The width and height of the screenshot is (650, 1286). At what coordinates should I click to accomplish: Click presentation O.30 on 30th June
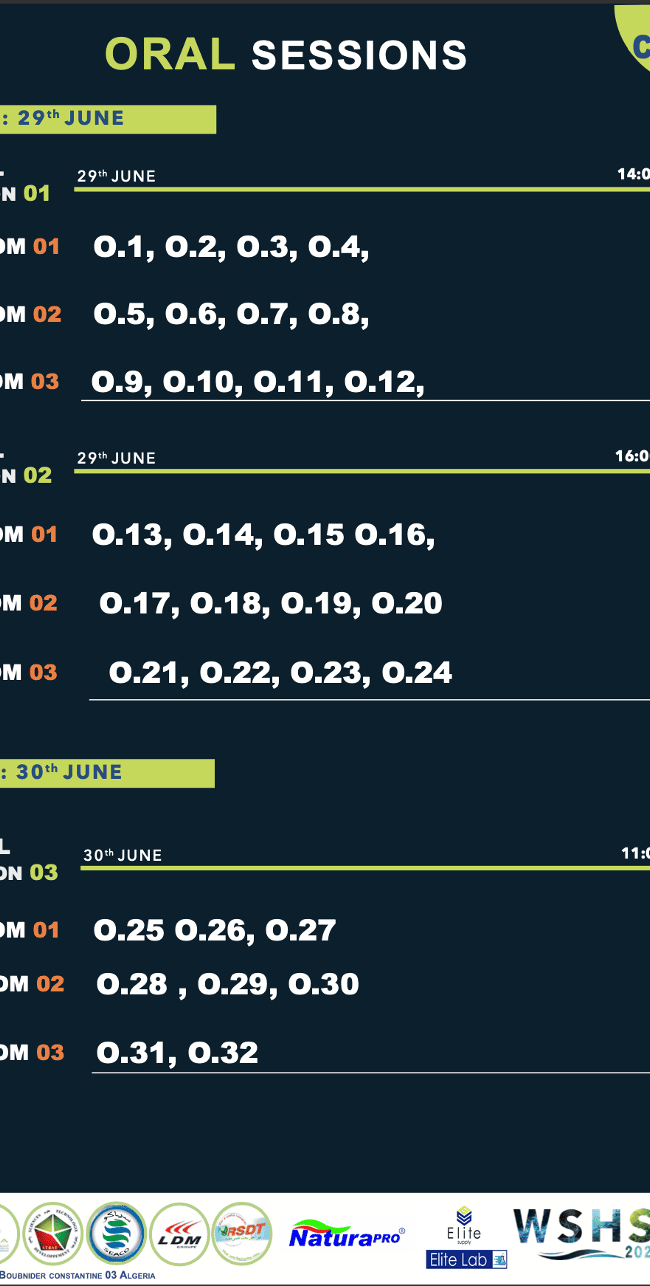(x=323, y=984)
